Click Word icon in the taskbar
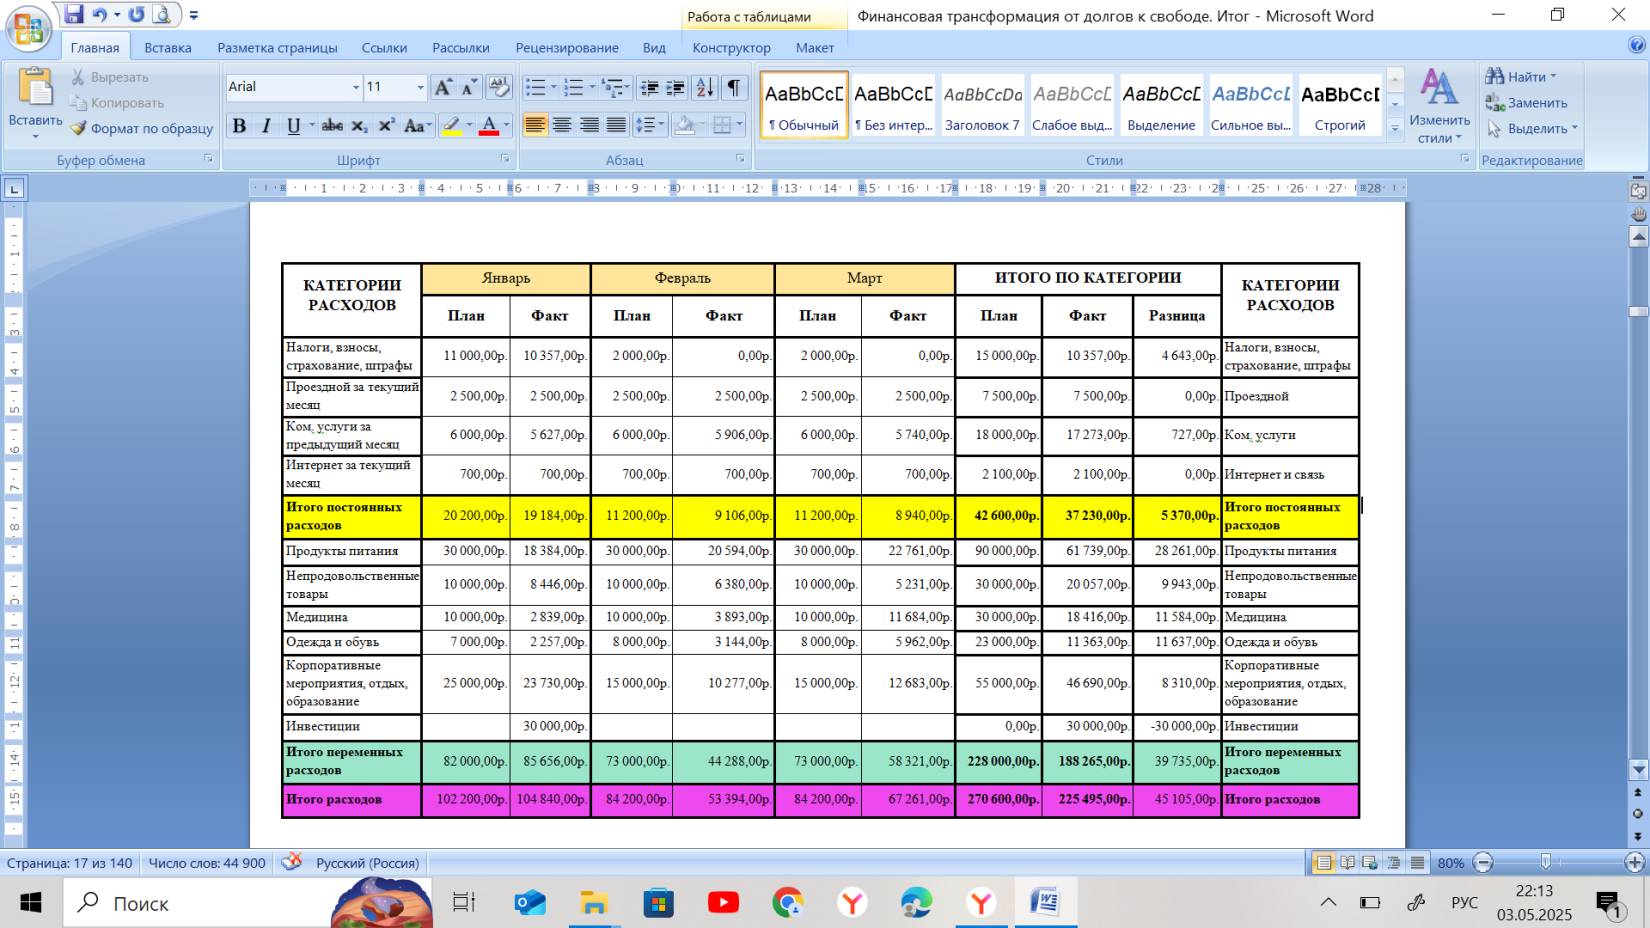This screenshot has width=1650, height=928. click(1046, 903)
